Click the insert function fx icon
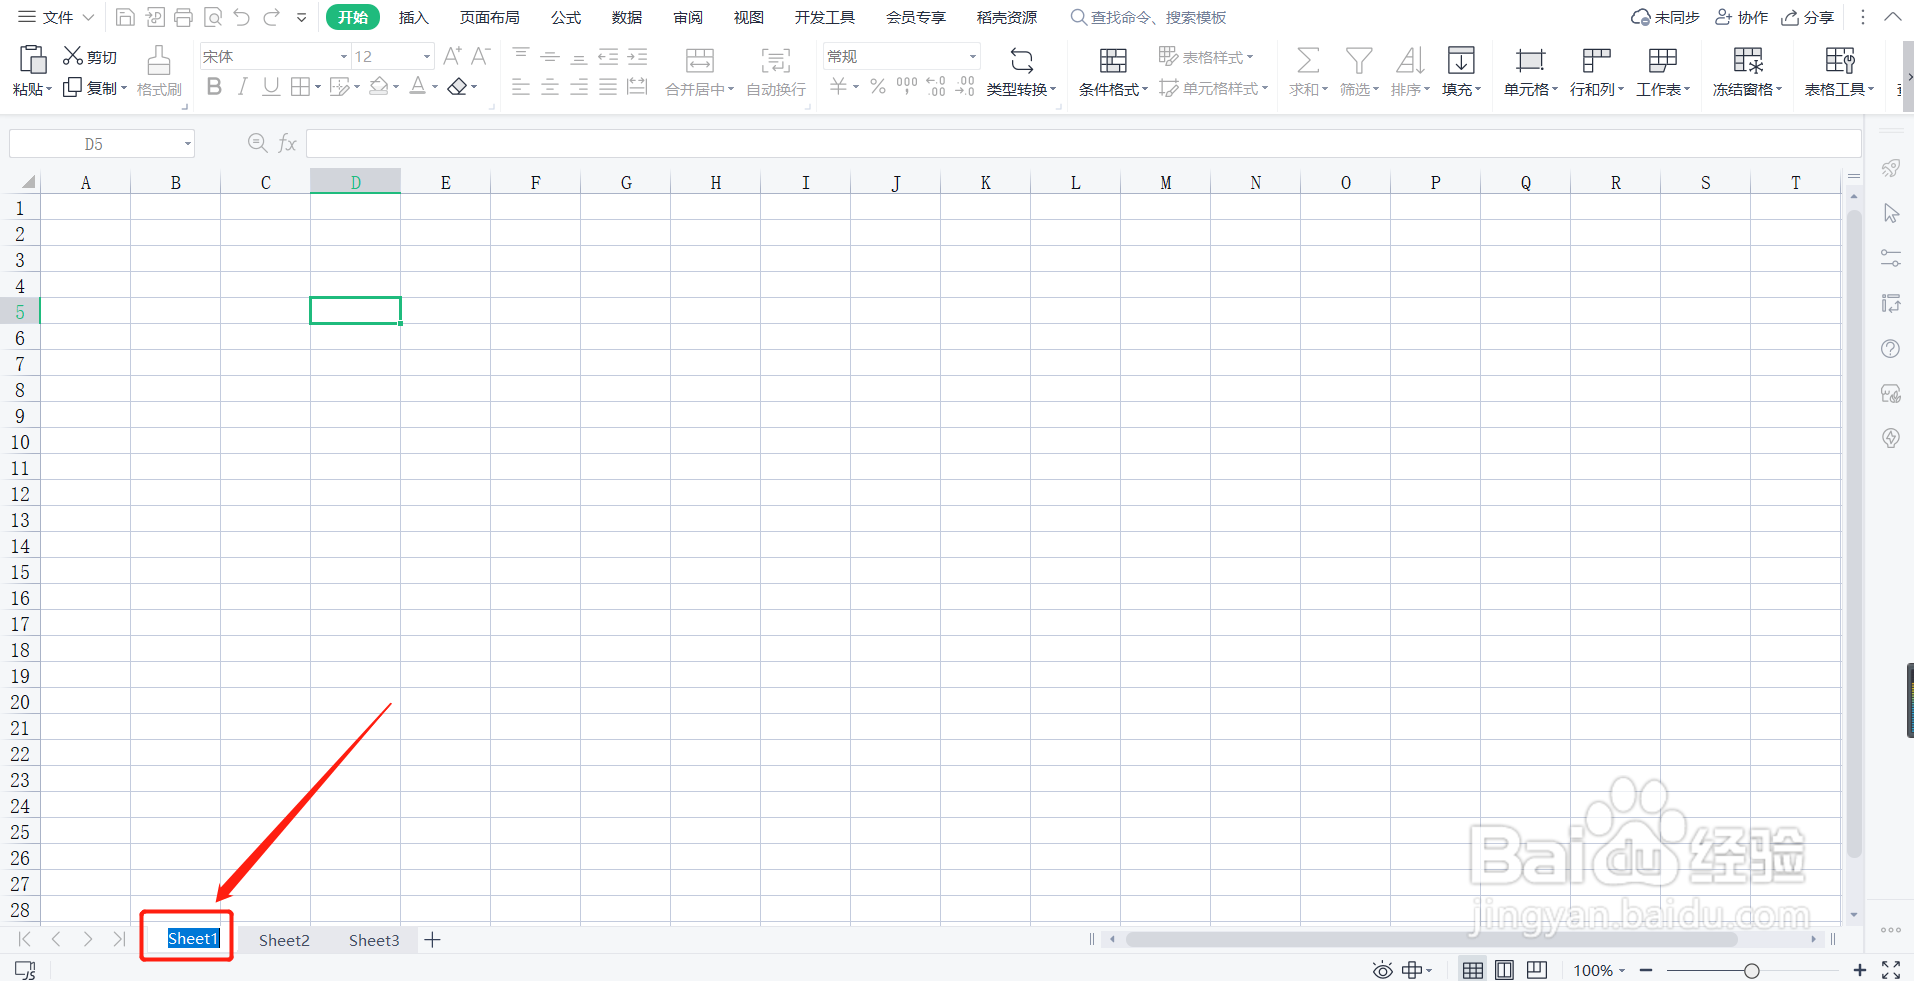Viewport: 1914px width, 981px height. tap(288, 144)
